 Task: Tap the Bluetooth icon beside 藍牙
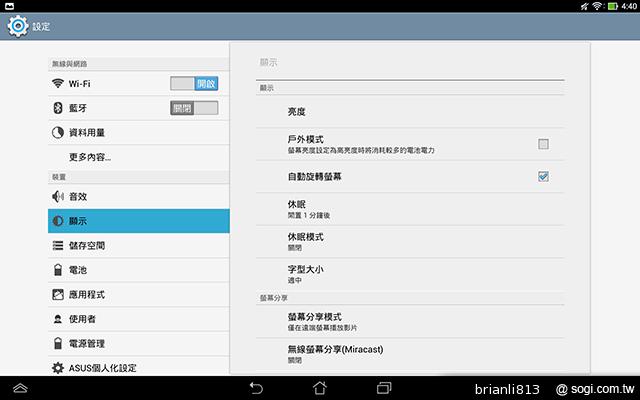tap(58, 108)
